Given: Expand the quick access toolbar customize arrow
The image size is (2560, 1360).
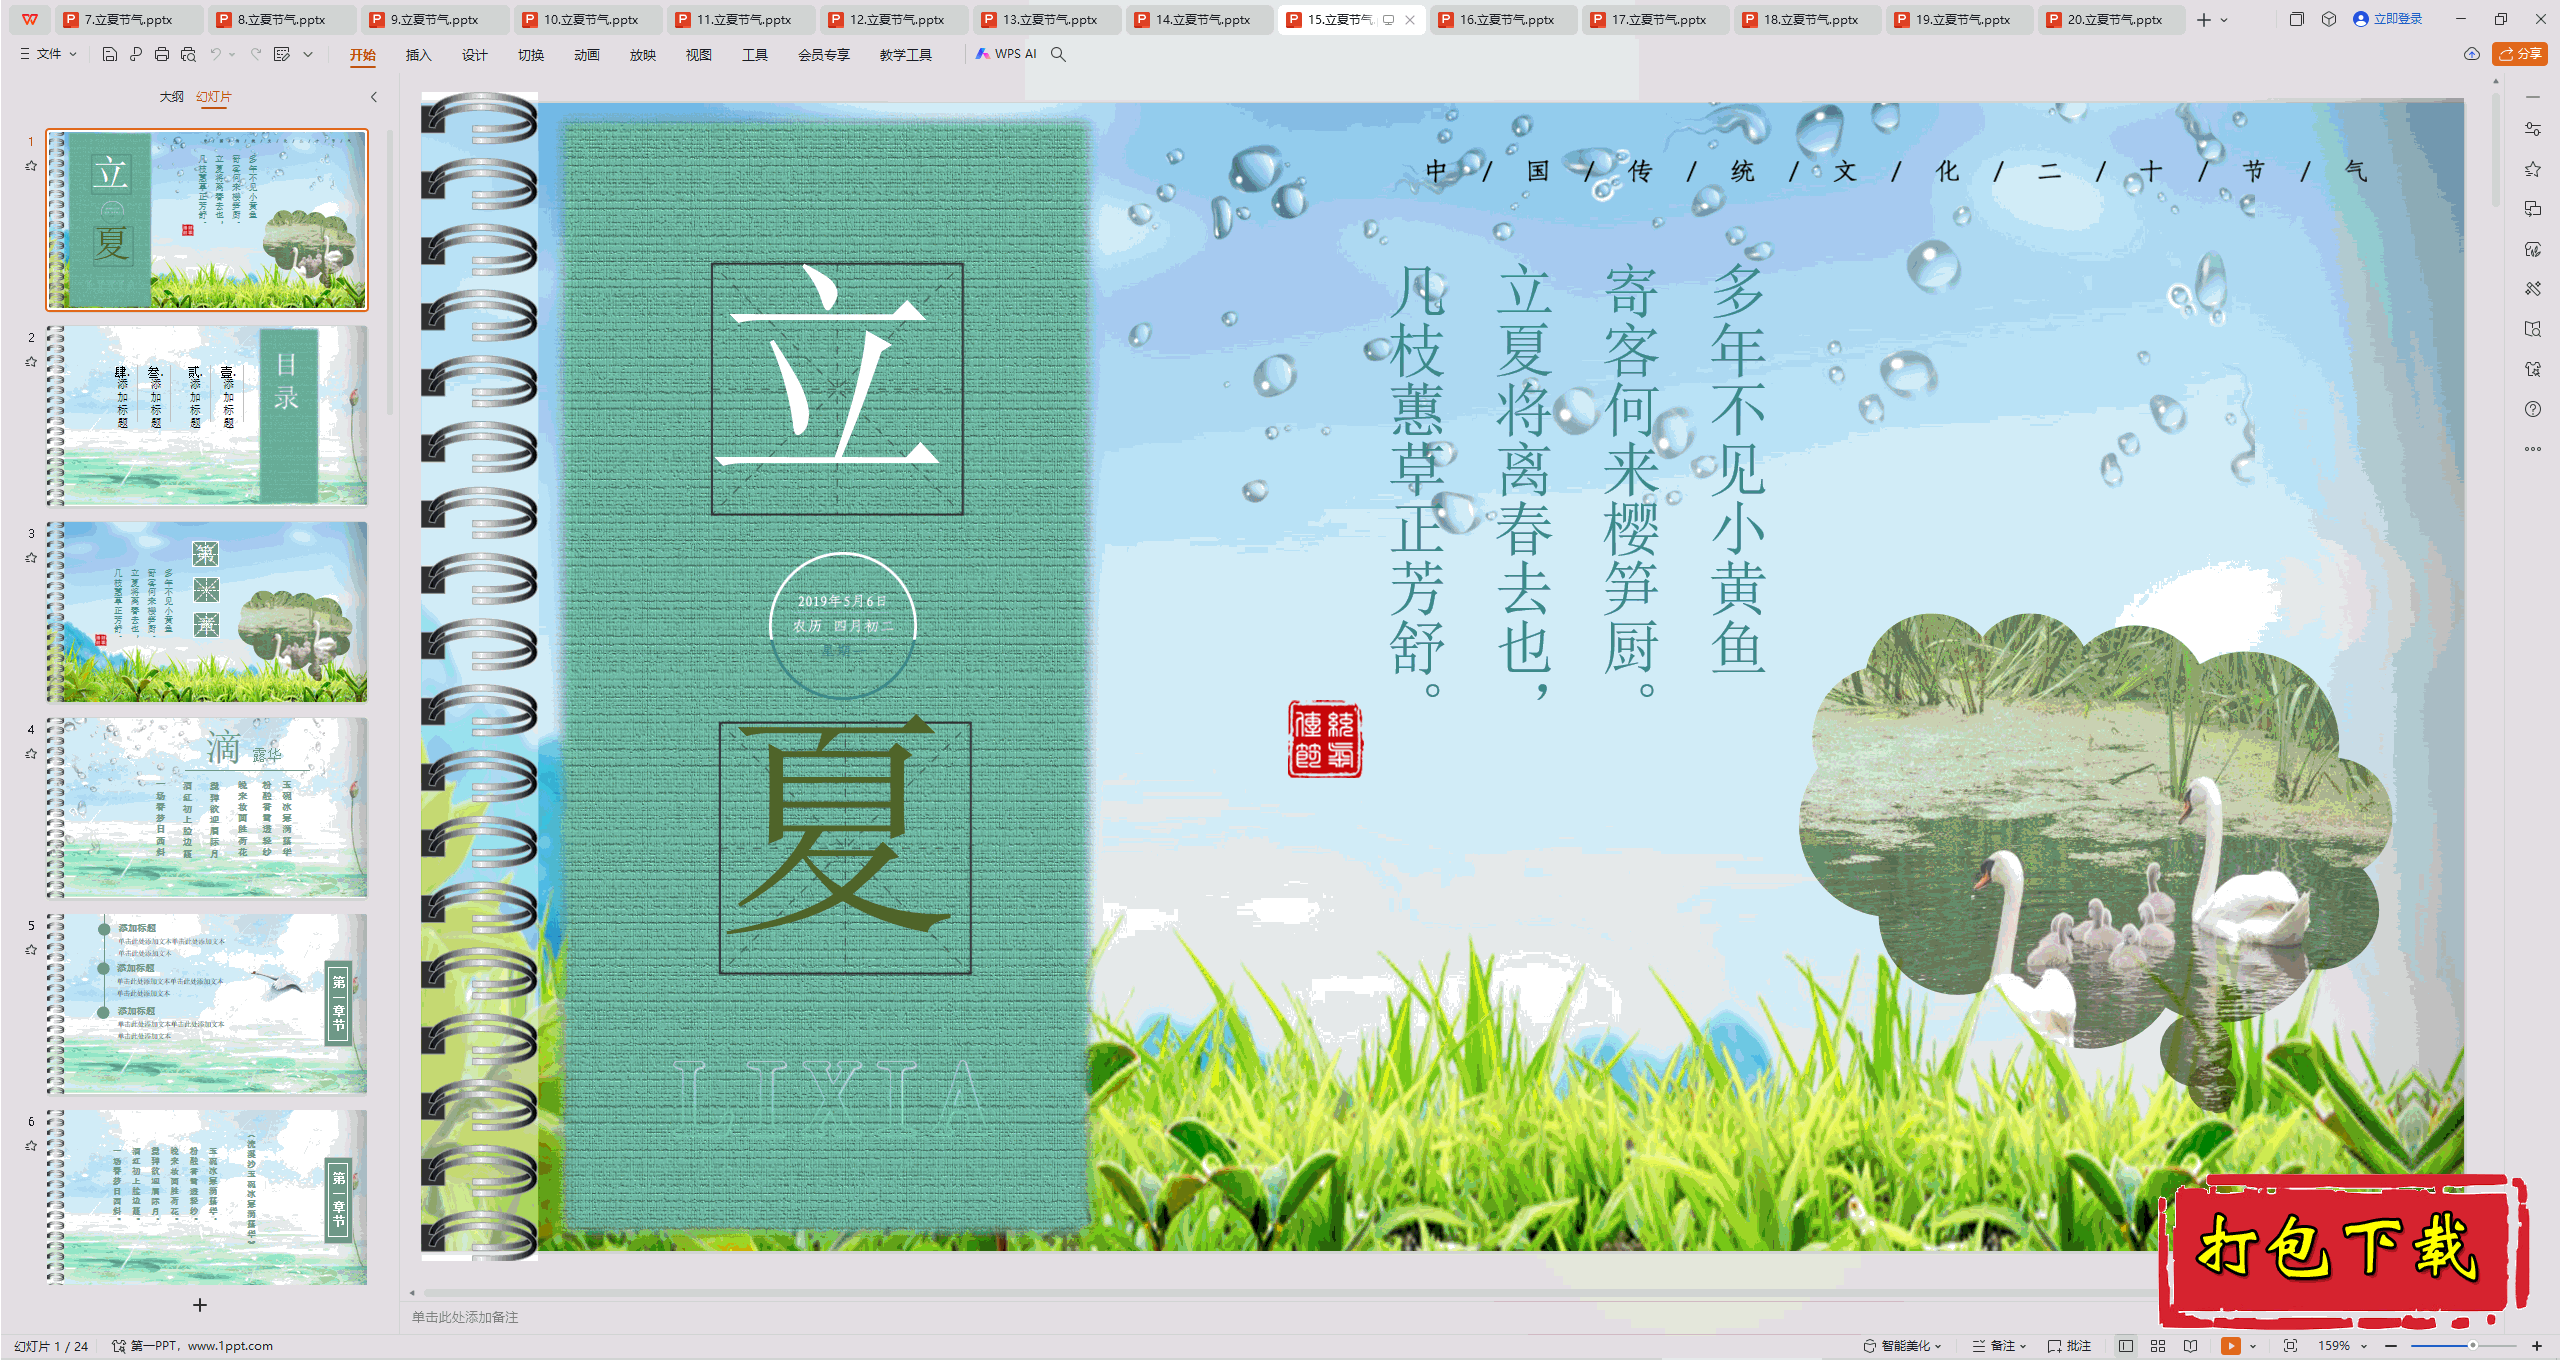Looking at the screenshot, I should [x=308, y=54].
